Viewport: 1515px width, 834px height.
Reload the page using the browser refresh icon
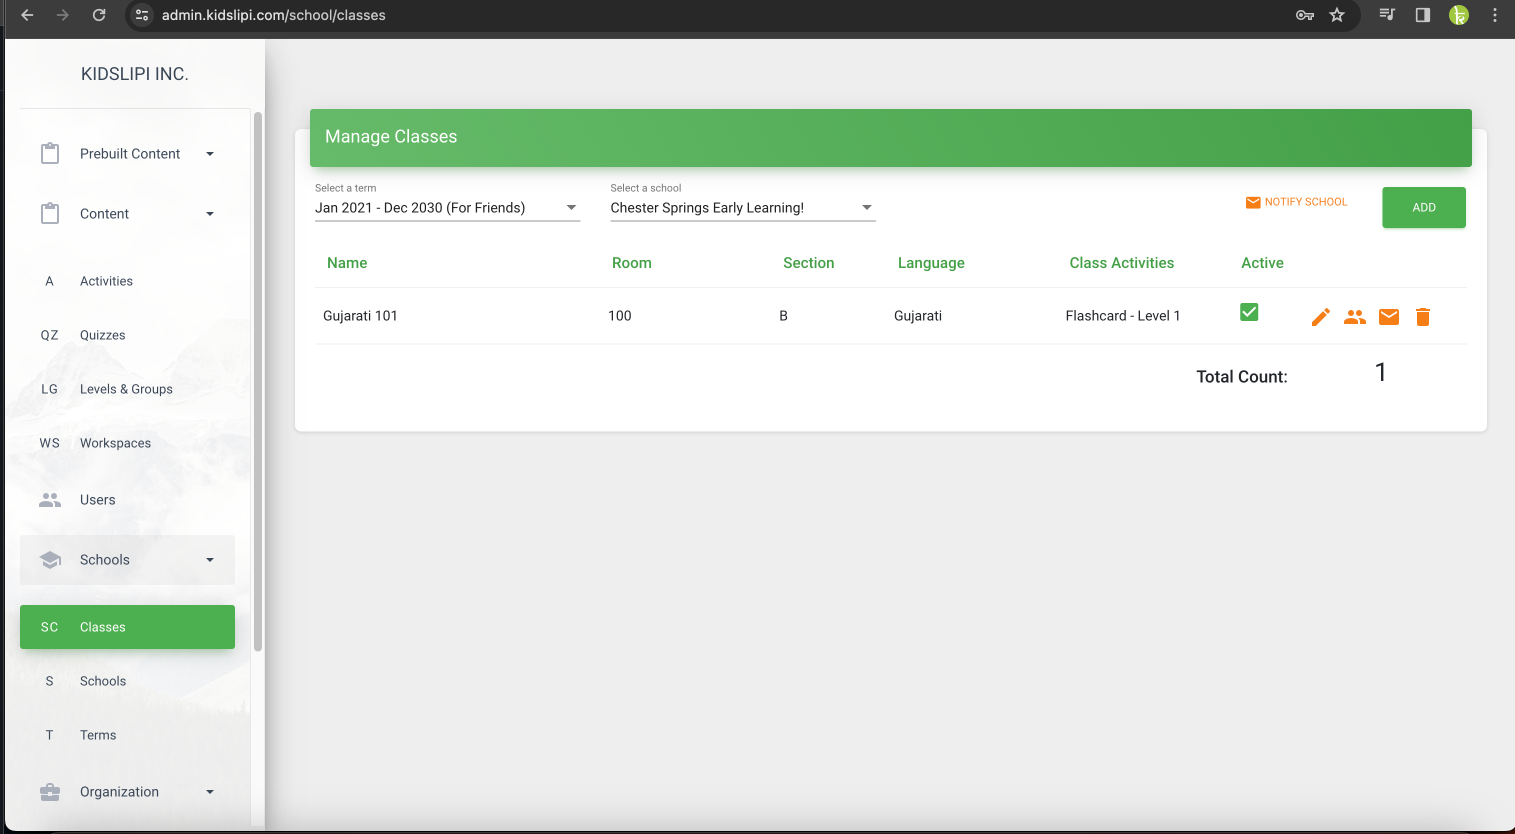click(99, 15)
